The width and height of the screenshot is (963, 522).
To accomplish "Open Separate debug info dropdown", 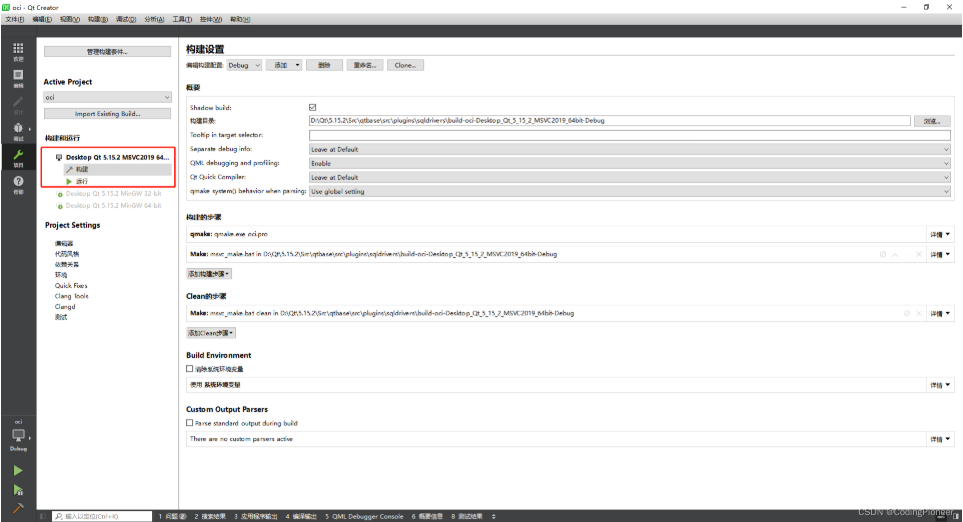I will pyautogui.click(x=630, y=149).
